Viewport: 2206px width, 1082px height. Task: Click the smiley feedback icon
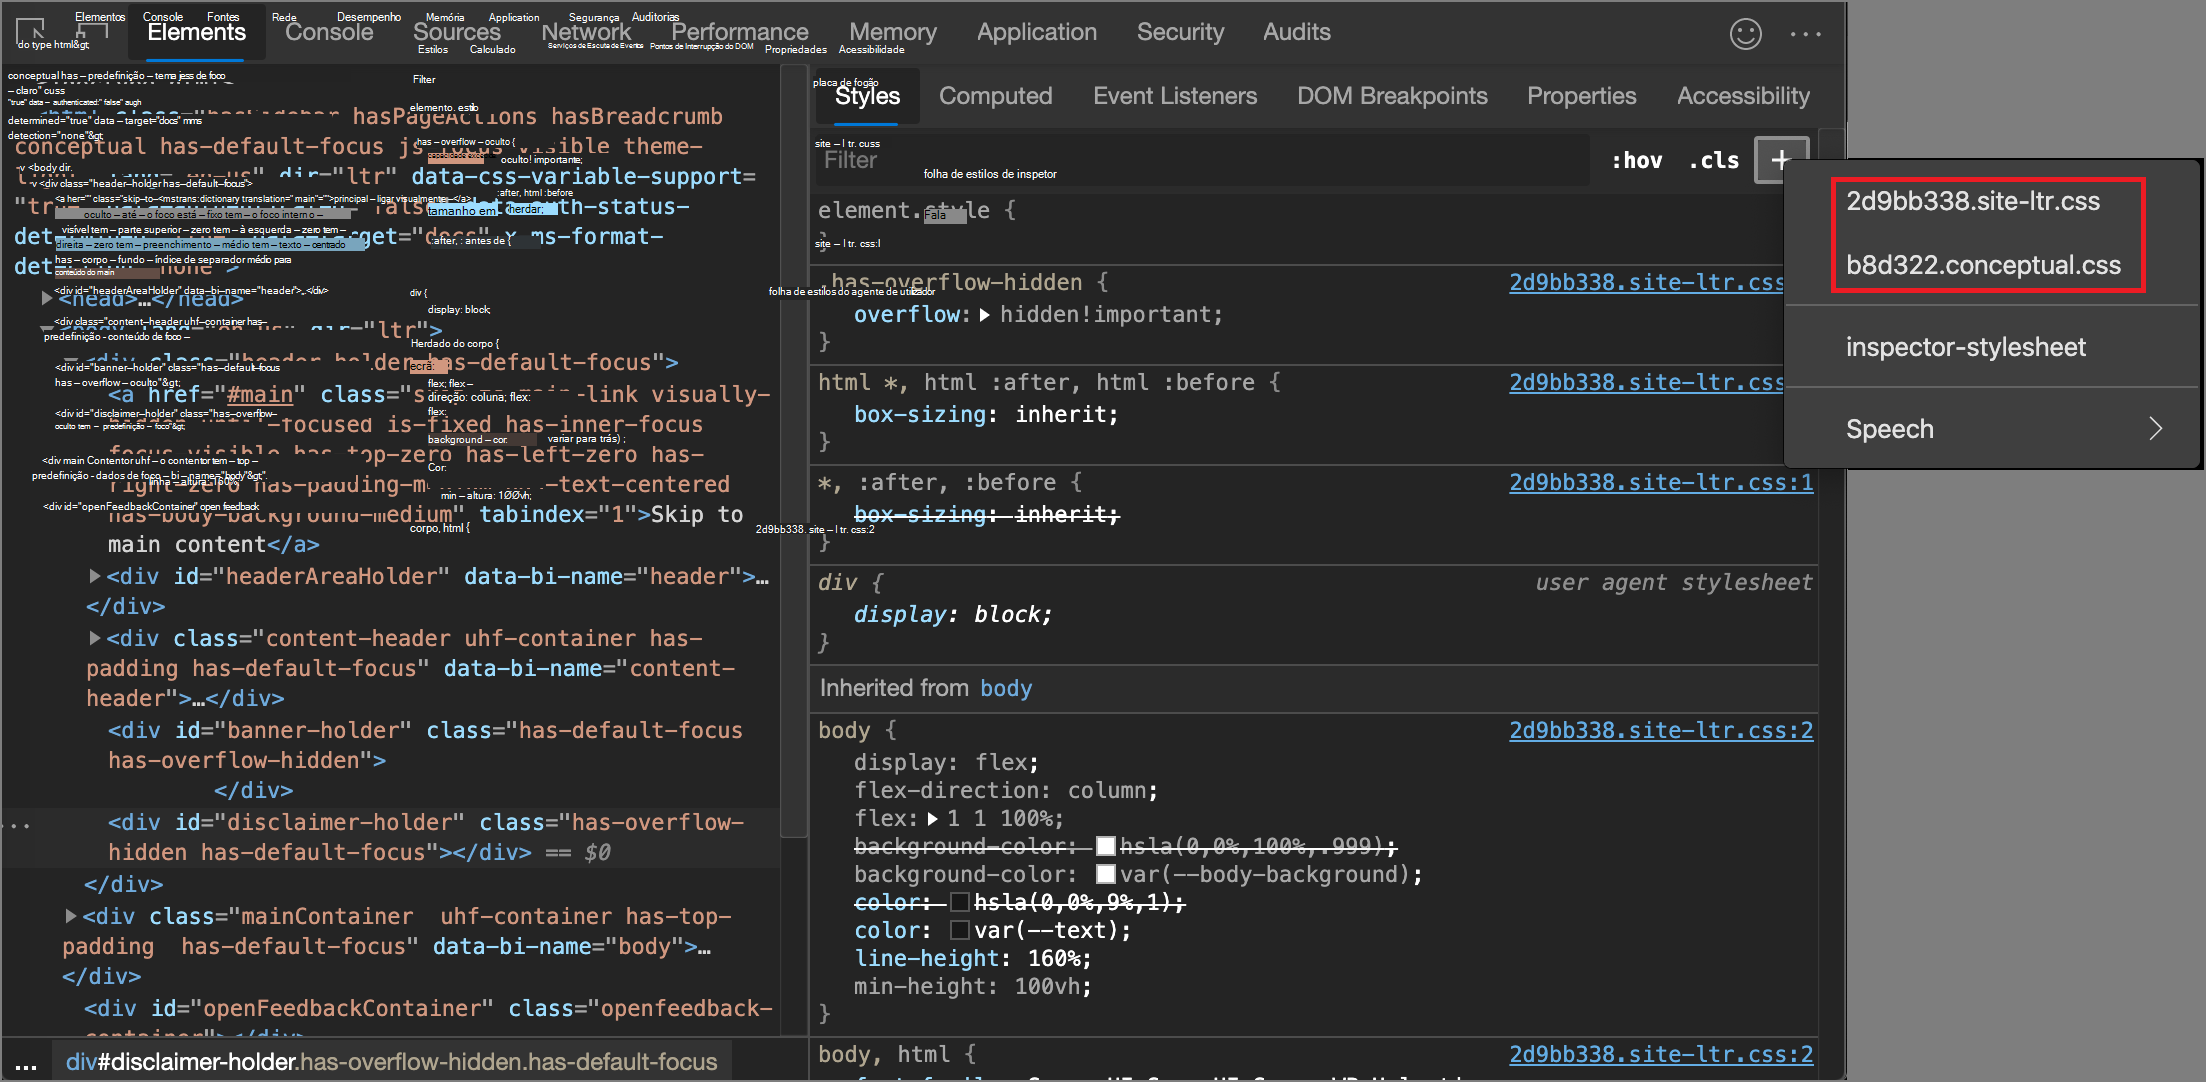point(1745,34)
